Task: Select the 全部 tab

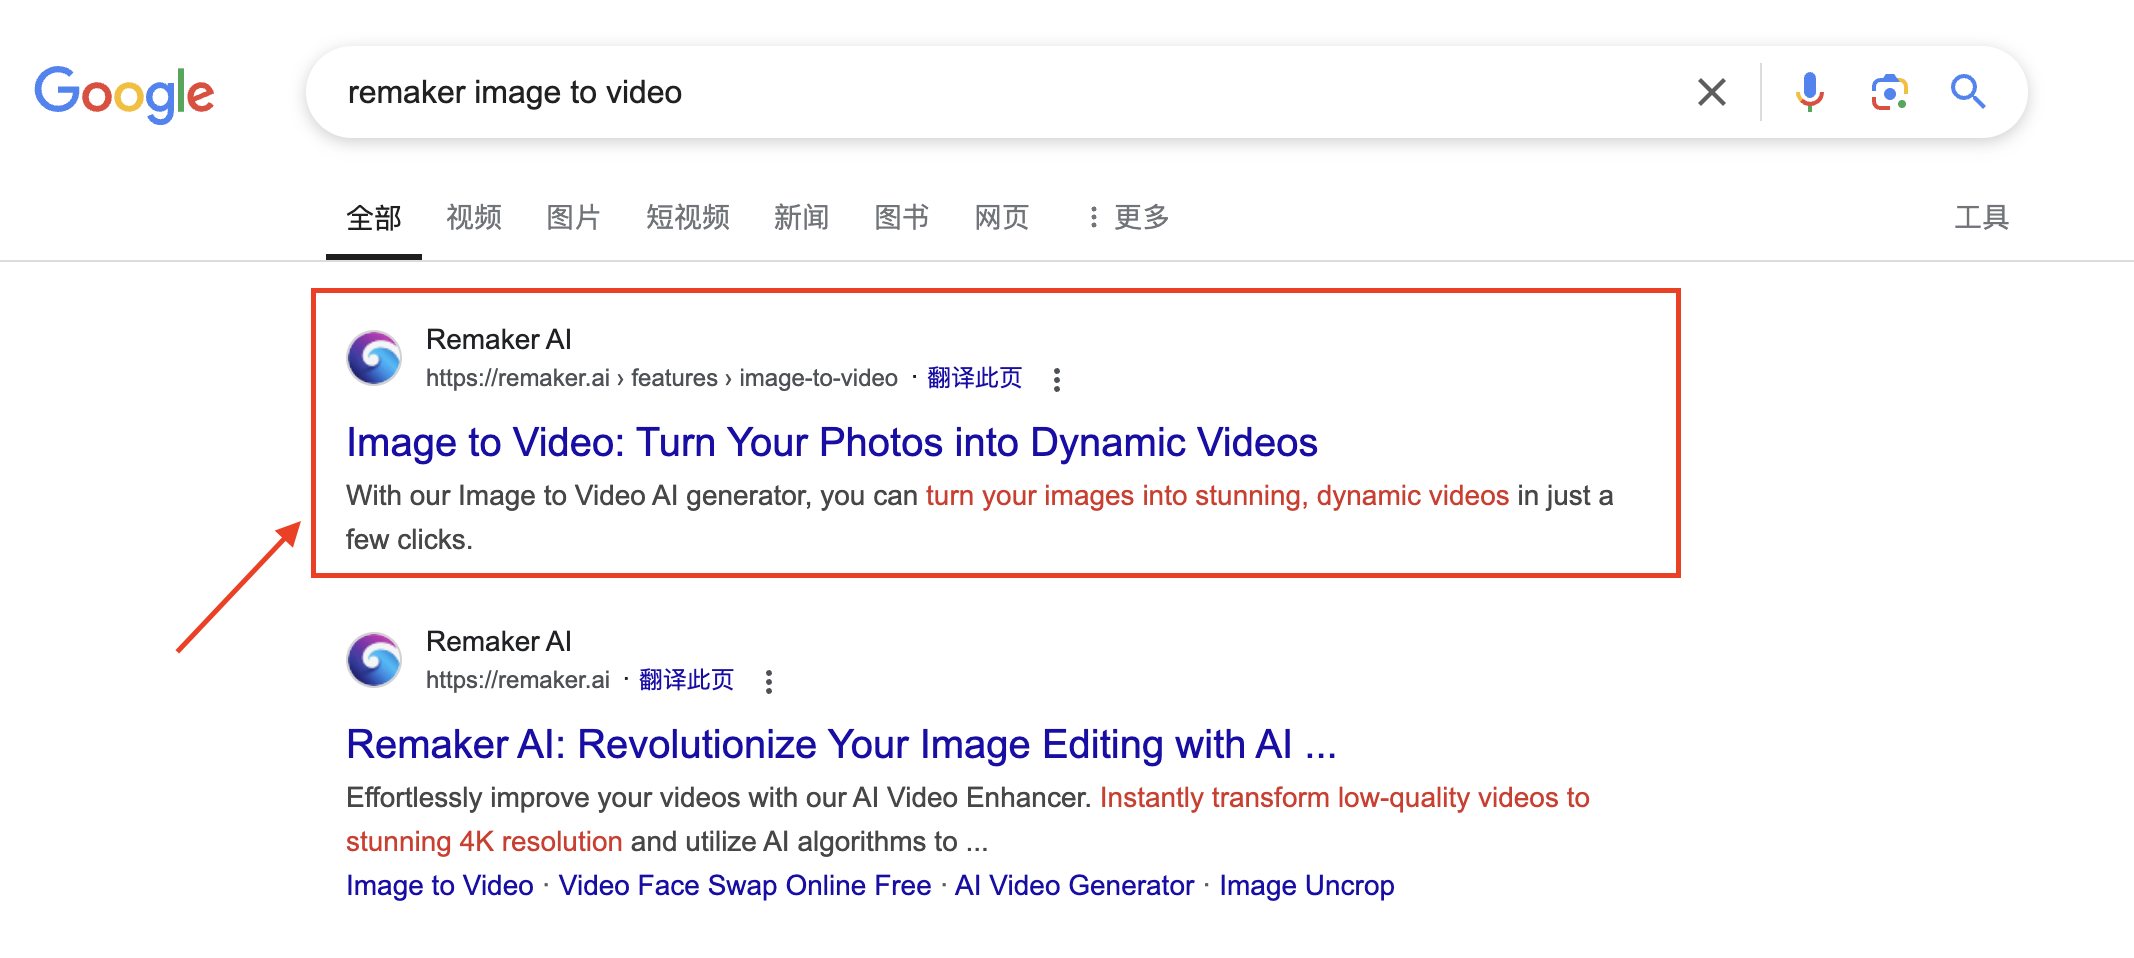Action: click(374, 217)
